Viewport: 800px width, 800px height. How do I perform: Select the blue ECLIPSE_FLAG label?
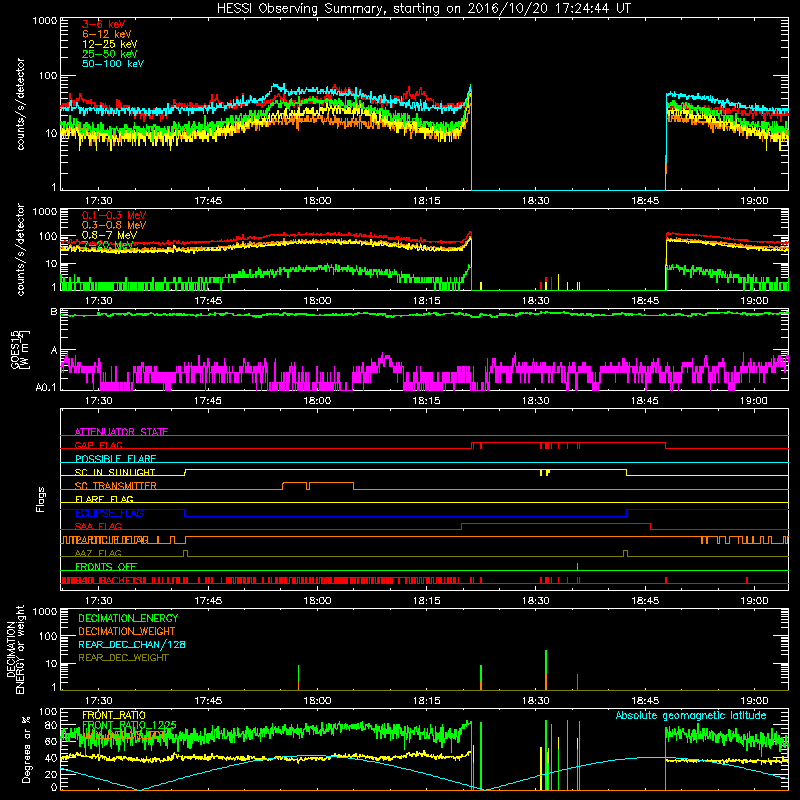(109, 513)
